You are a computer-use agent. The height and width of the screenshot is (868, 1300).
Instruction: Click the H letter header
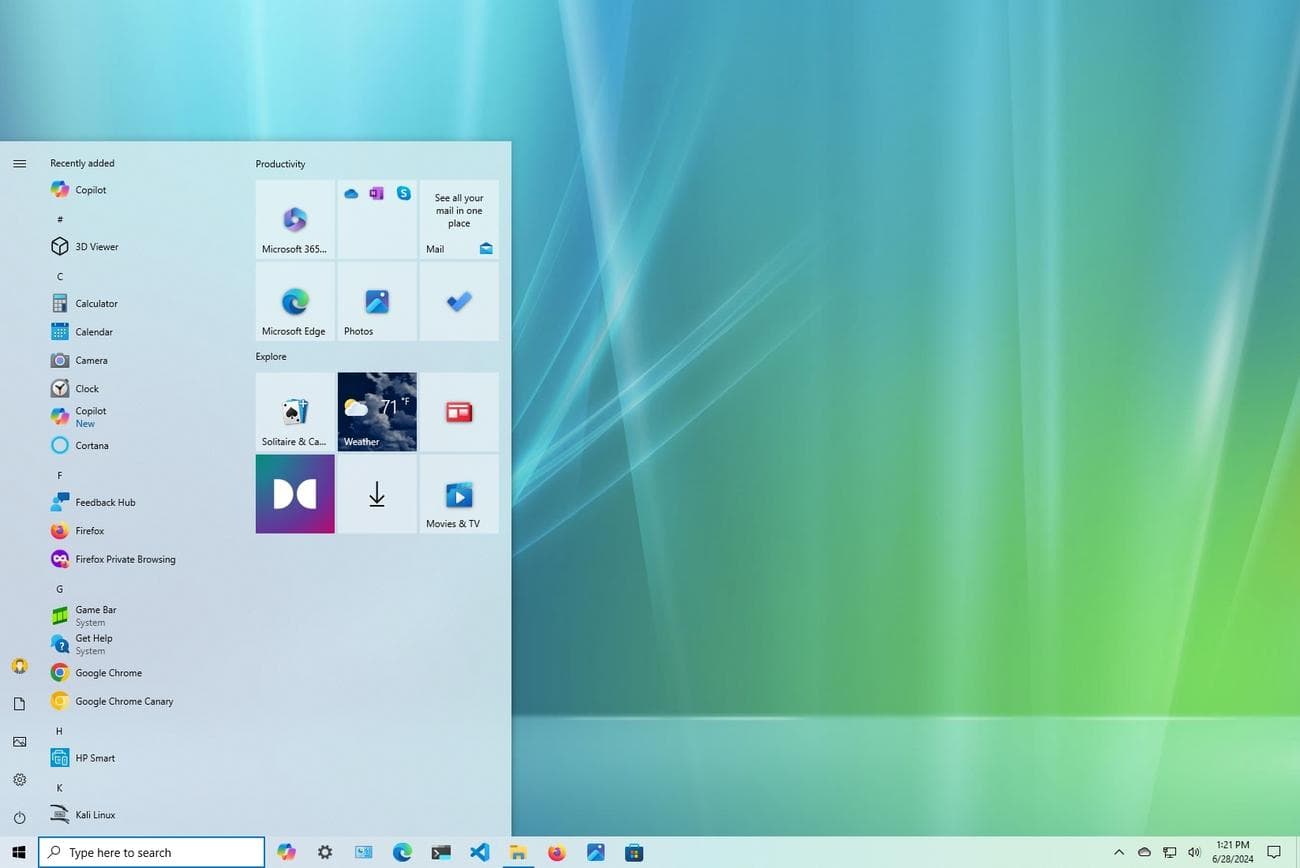[60, 731]
